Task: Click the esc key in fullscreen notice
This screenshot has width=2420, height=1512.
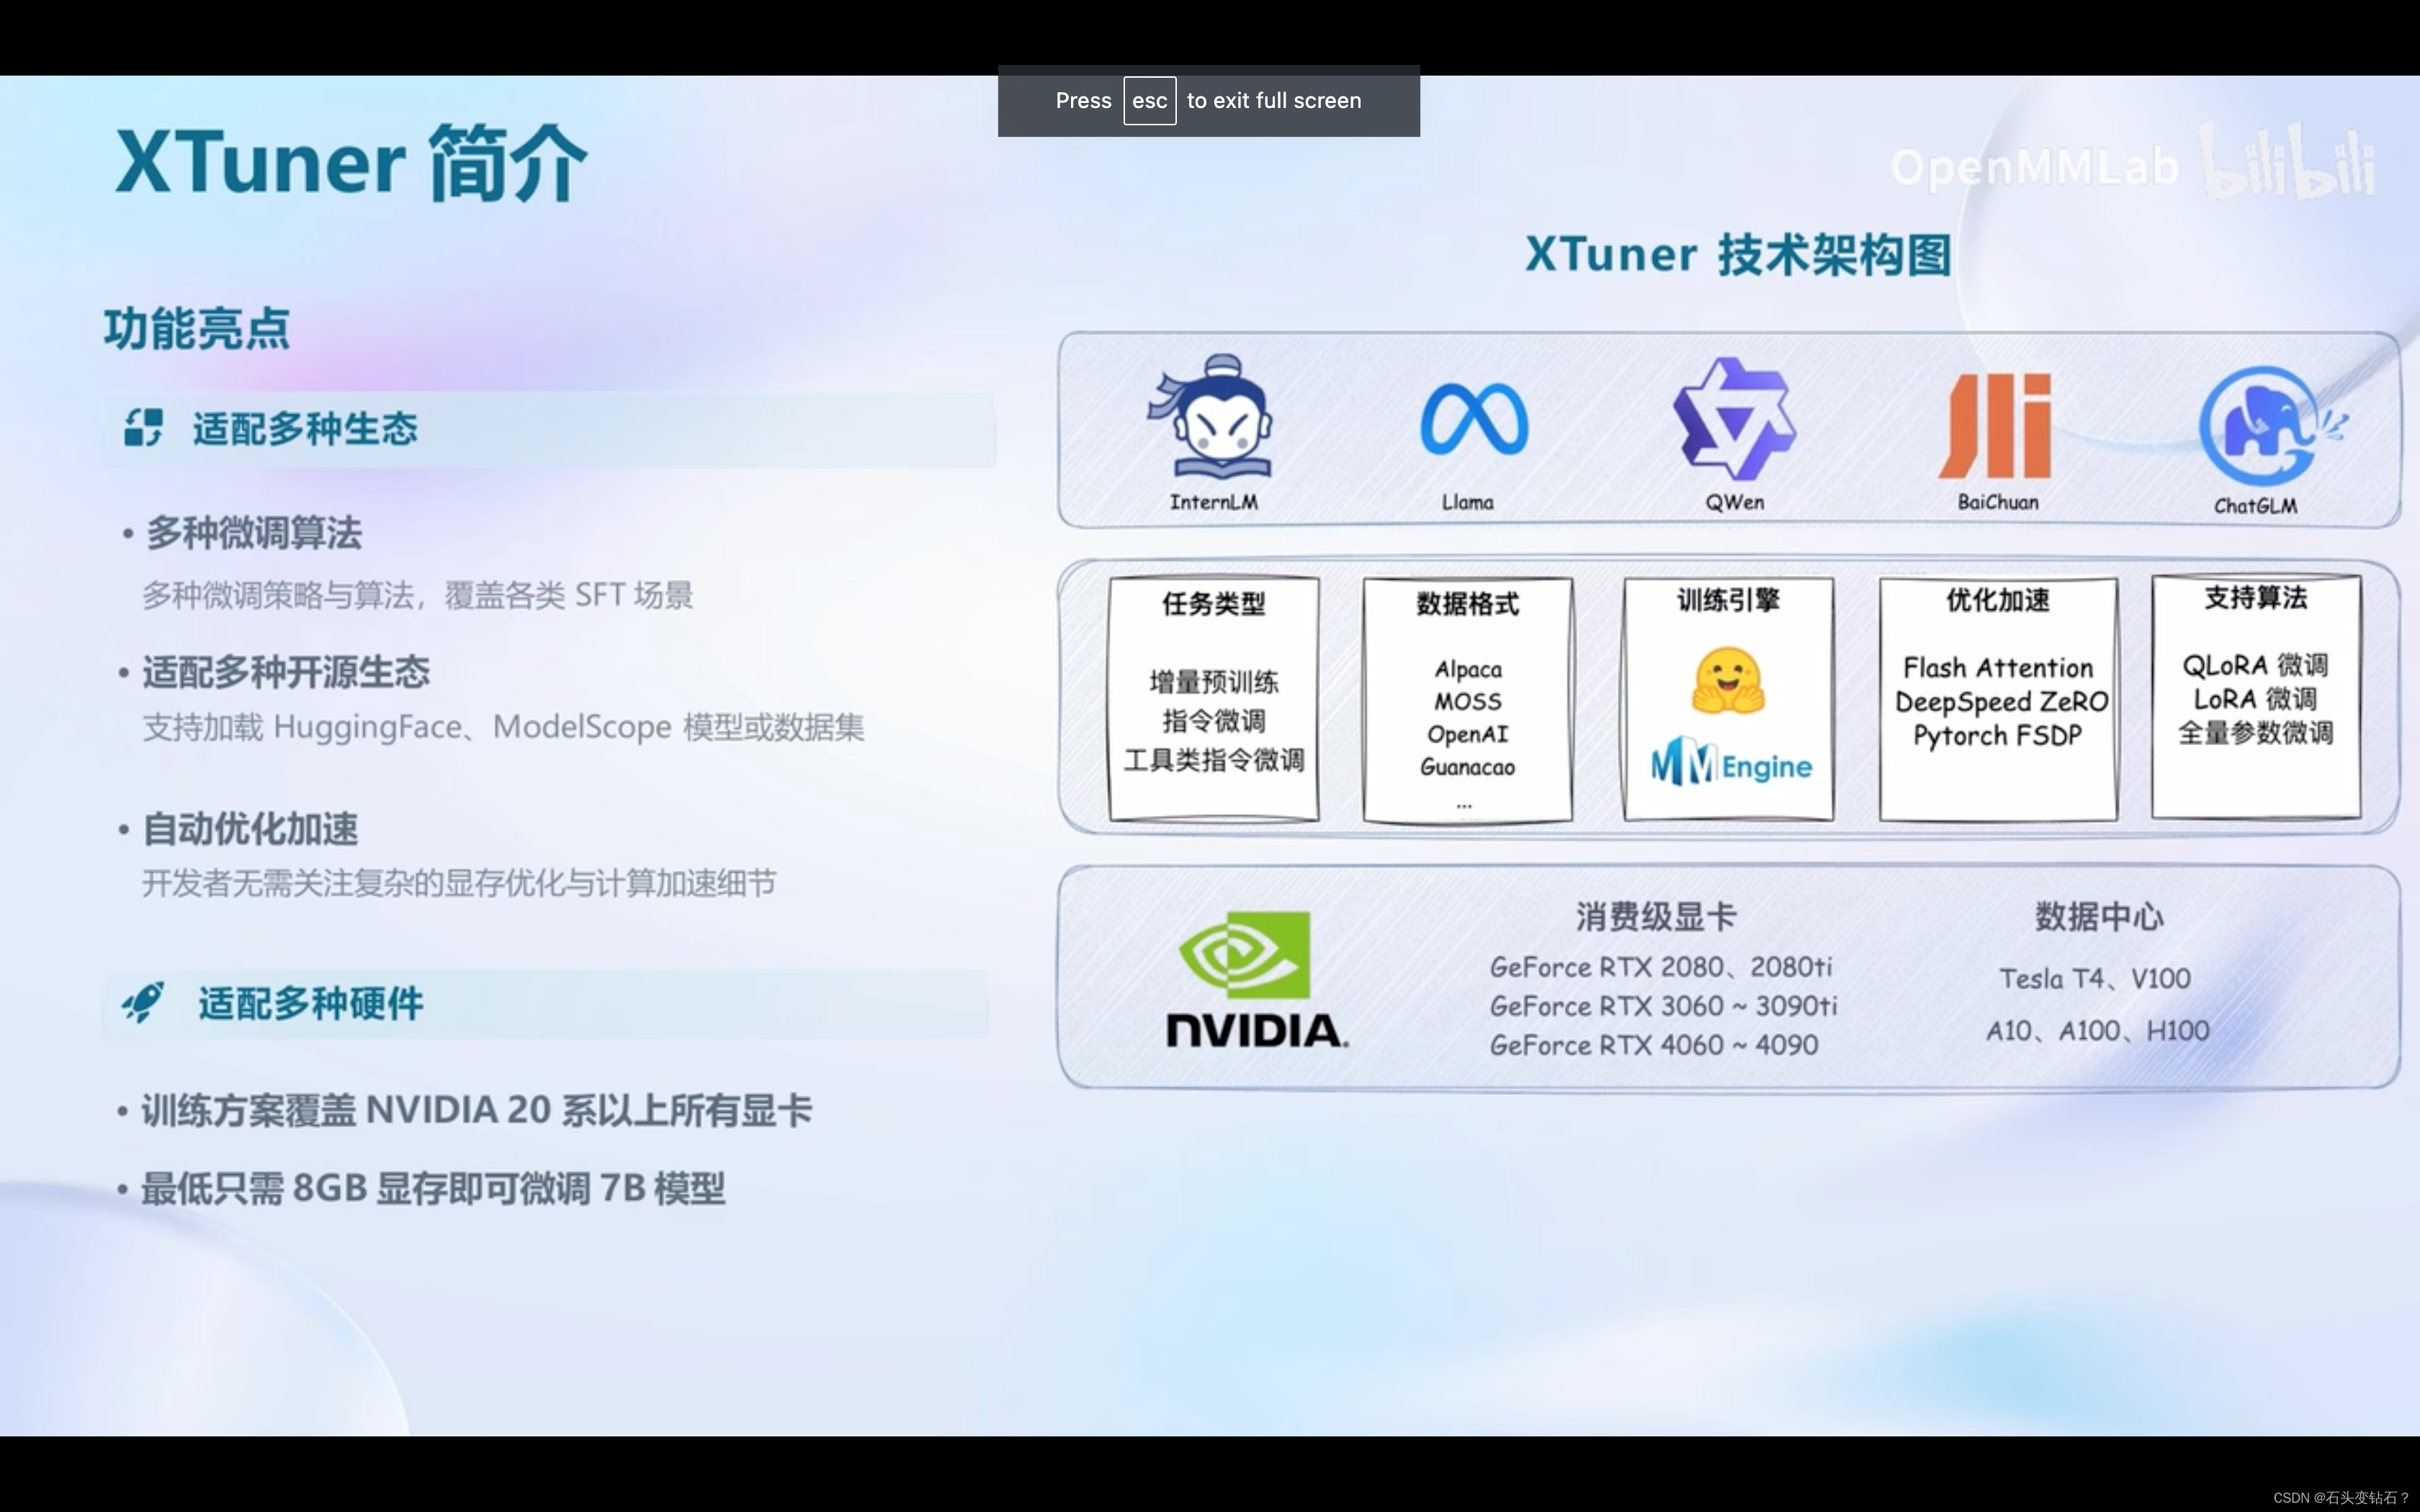Action: coord(1149,101)
